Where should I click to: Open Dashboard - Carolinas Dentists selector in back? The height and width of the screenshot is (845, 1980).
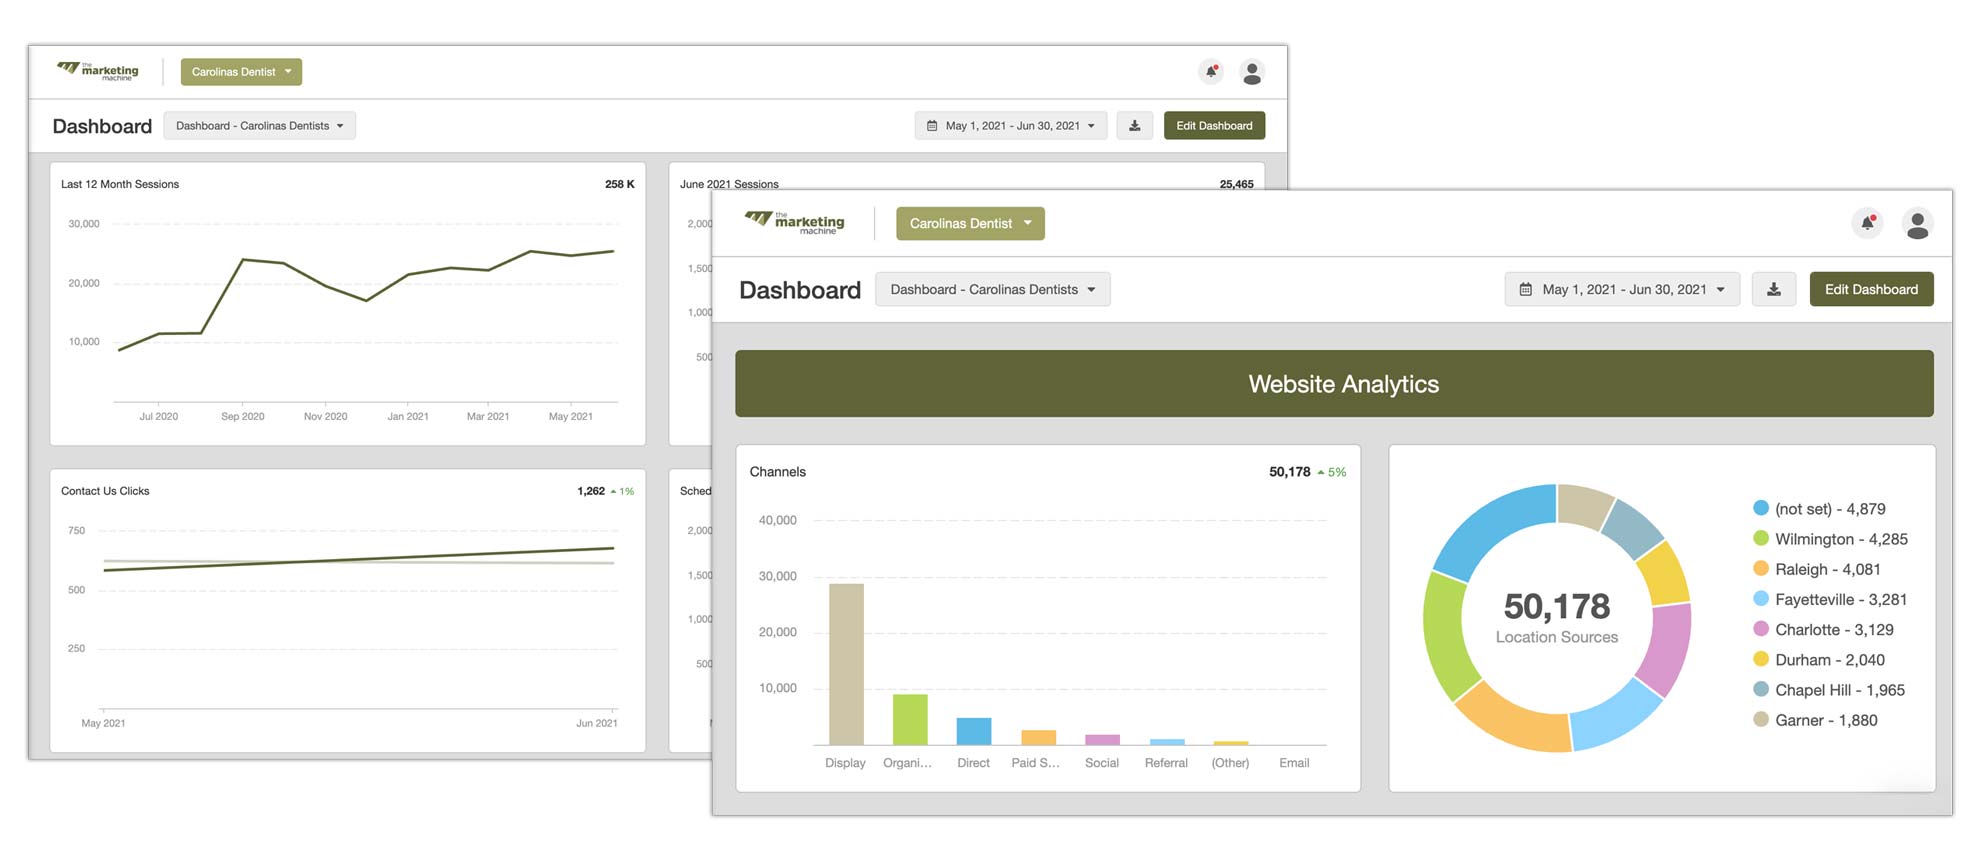[x=259, y=126]
